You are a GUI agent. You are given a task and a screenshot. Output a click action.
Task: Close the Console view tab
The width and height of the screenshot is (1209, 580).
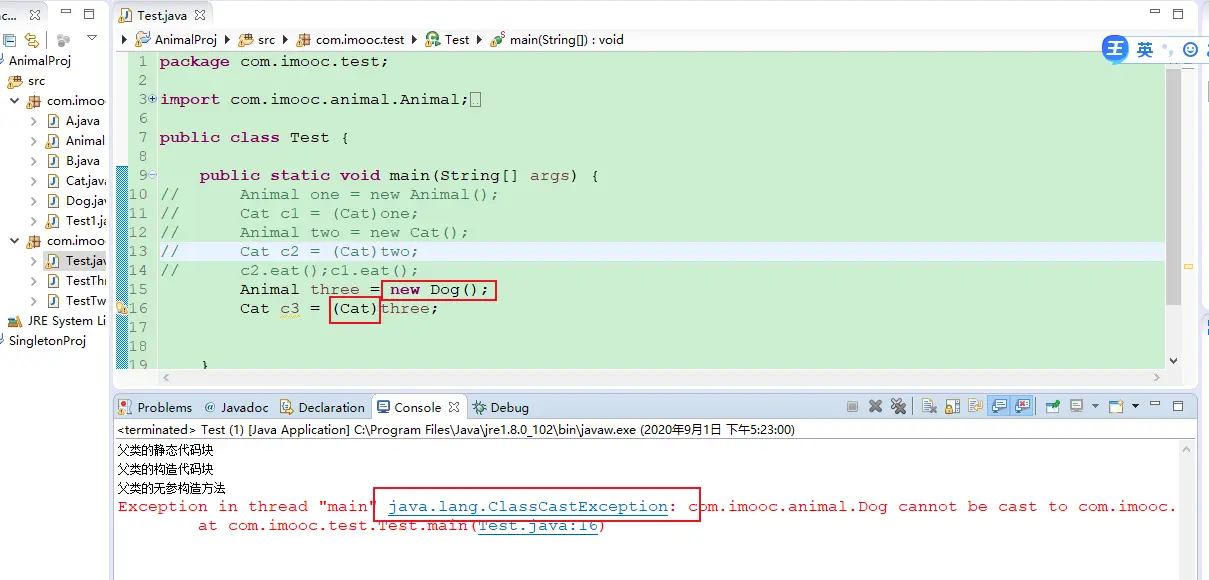(454, 407)
